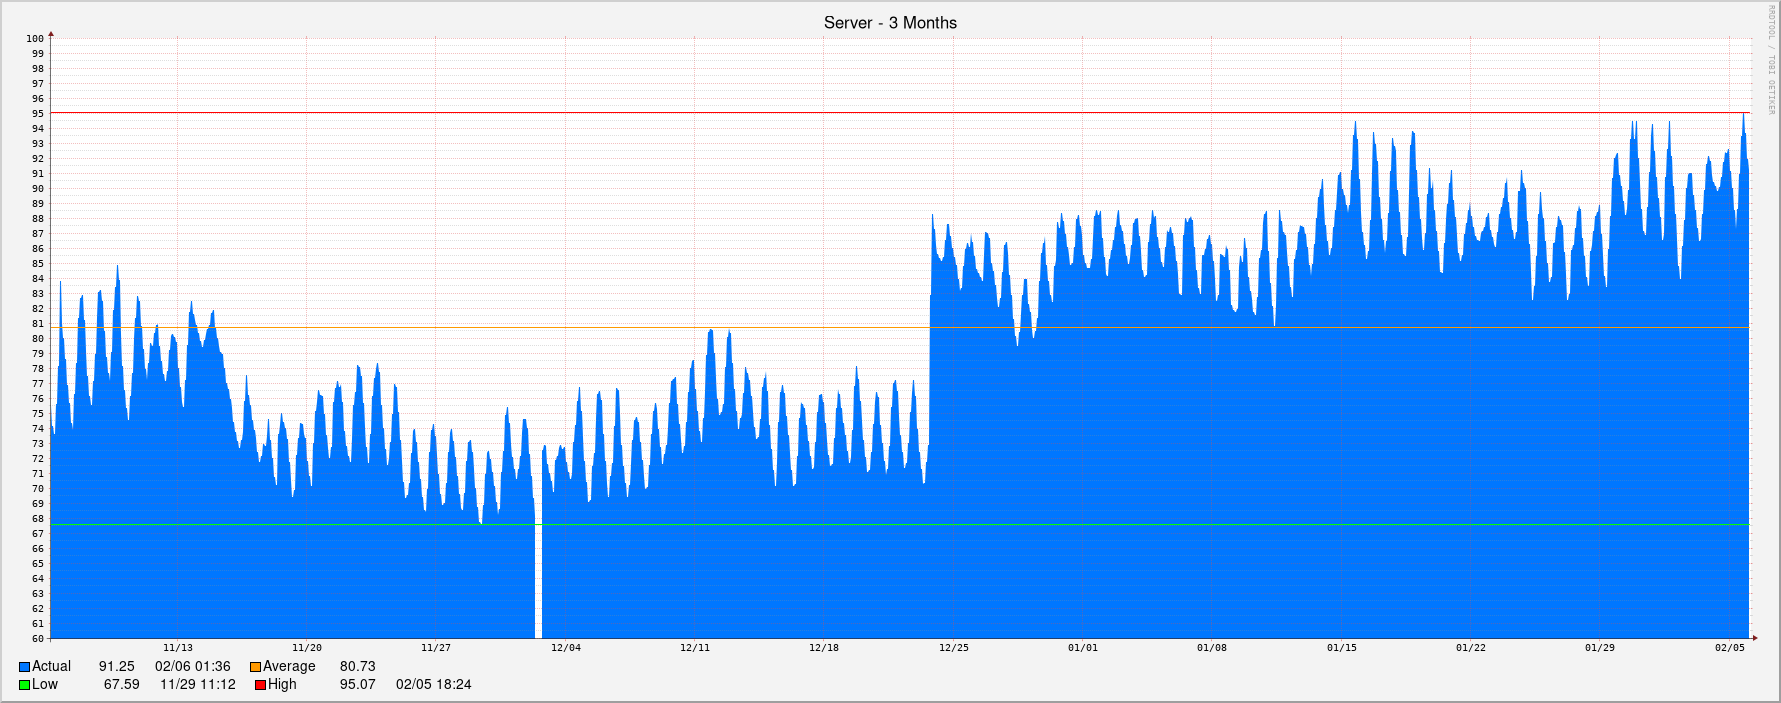1781x703 pixels.
Task: Click the green Low legend swatch
Action: (25, 685)
